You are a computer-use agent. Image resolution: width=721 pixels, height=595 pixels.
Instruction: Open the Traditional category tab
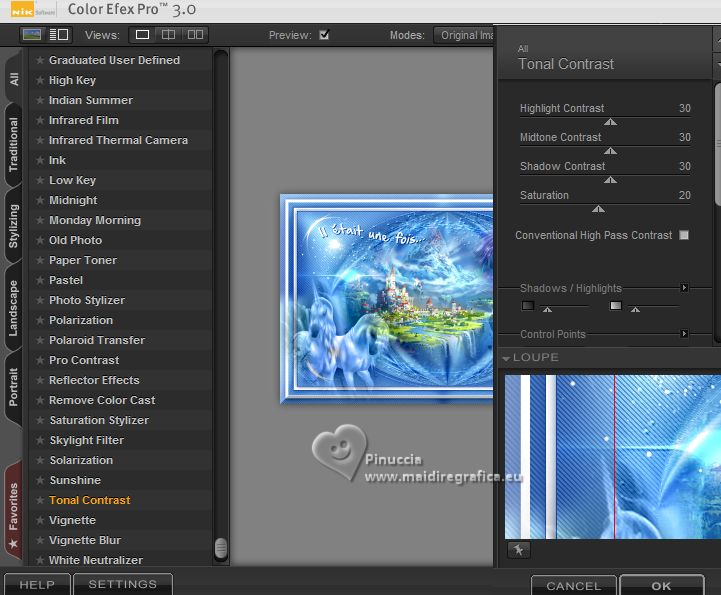click(14, 144)
